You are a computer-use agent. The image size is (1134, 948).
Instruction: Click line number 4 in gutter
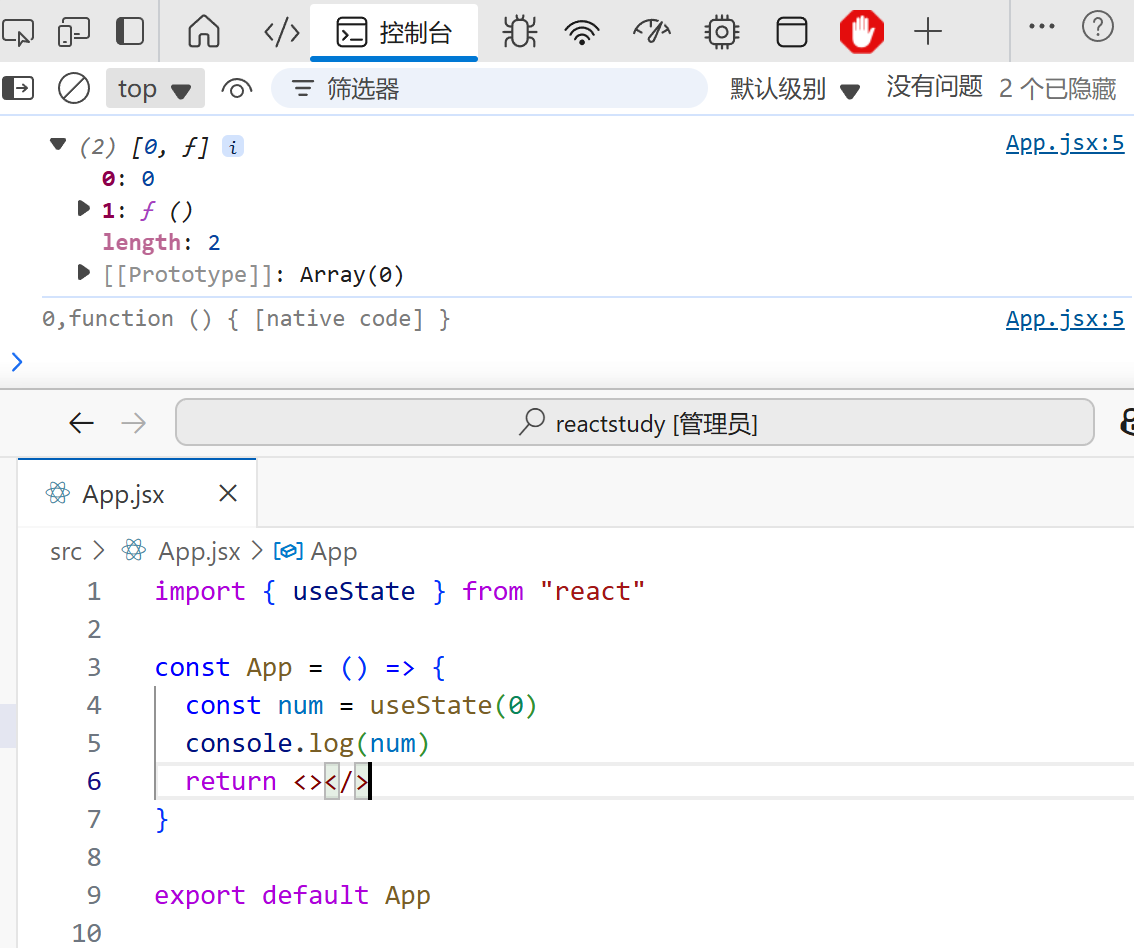(x=94, y=705)
